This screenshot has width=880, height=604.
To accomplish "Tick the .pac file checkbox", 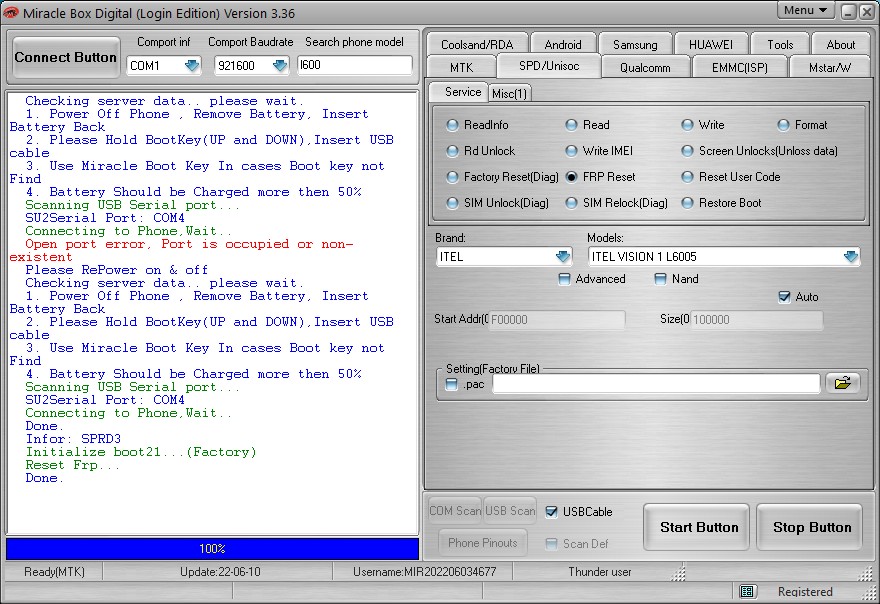I will (451, 385).
